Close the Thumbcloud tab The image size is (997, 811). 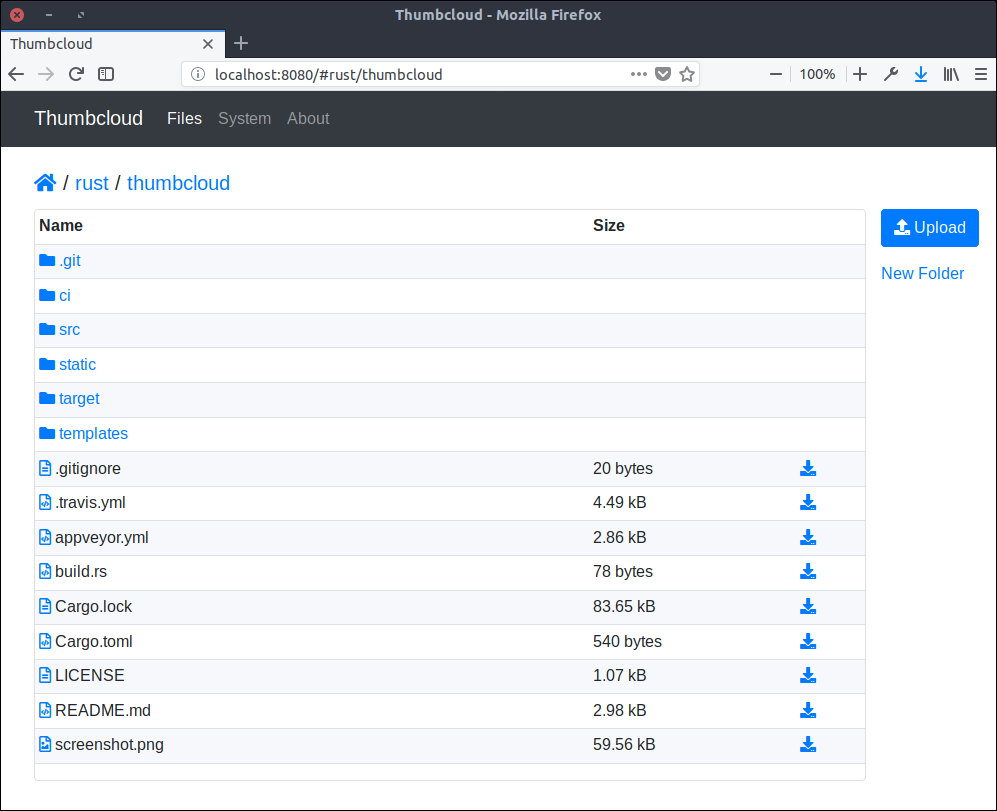pos(208,44)
